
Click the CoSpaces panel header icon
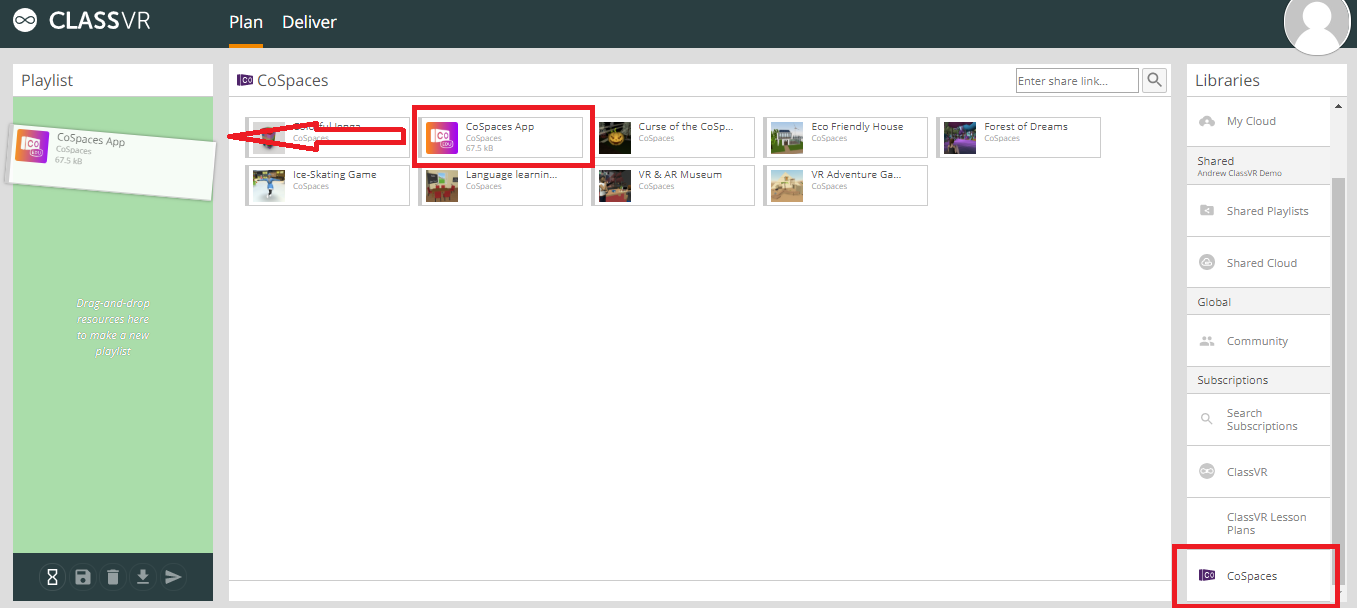coord(245,80)
